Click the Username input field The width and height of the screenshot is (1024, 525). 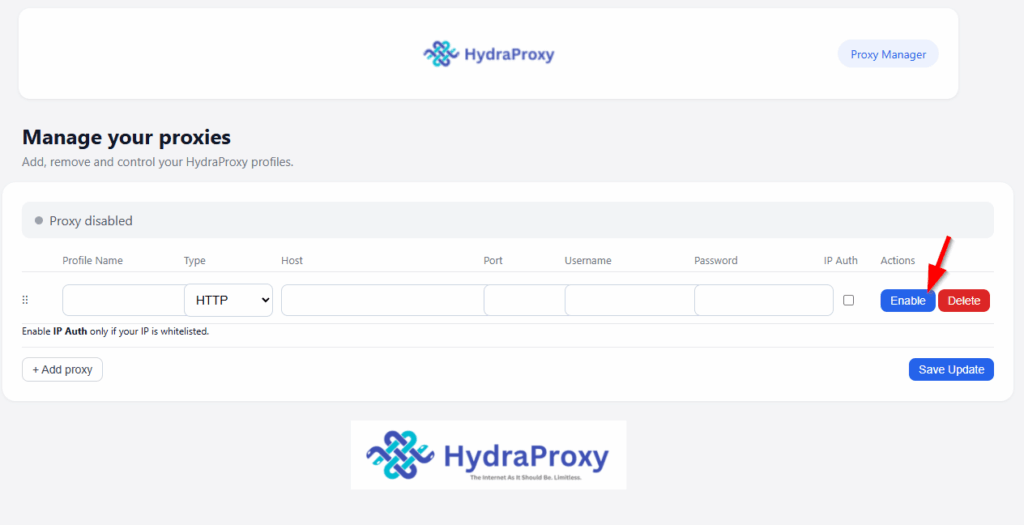(x=628, y=300)
